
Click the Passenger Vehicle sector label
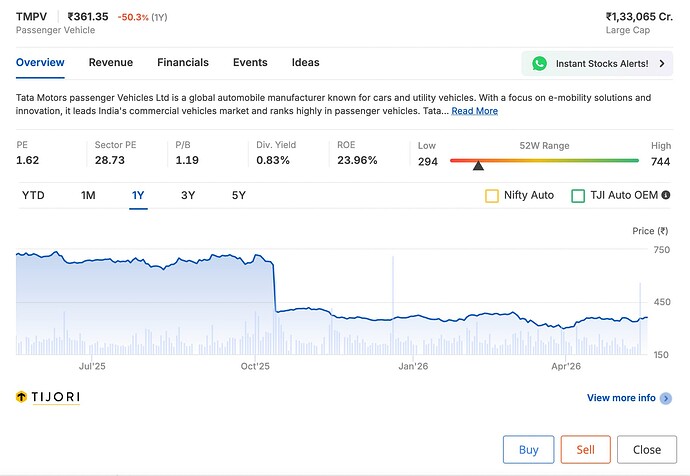[x=55, y=30]
